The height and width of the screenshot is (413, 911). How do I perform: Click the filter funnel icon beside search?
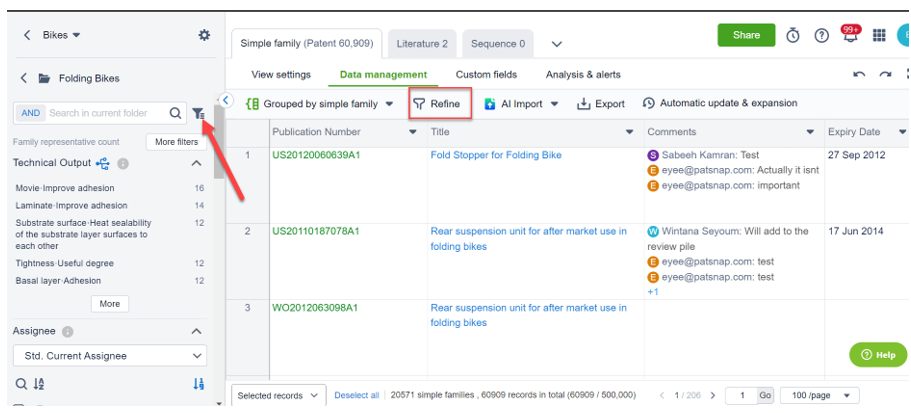[x=198, y=114]
